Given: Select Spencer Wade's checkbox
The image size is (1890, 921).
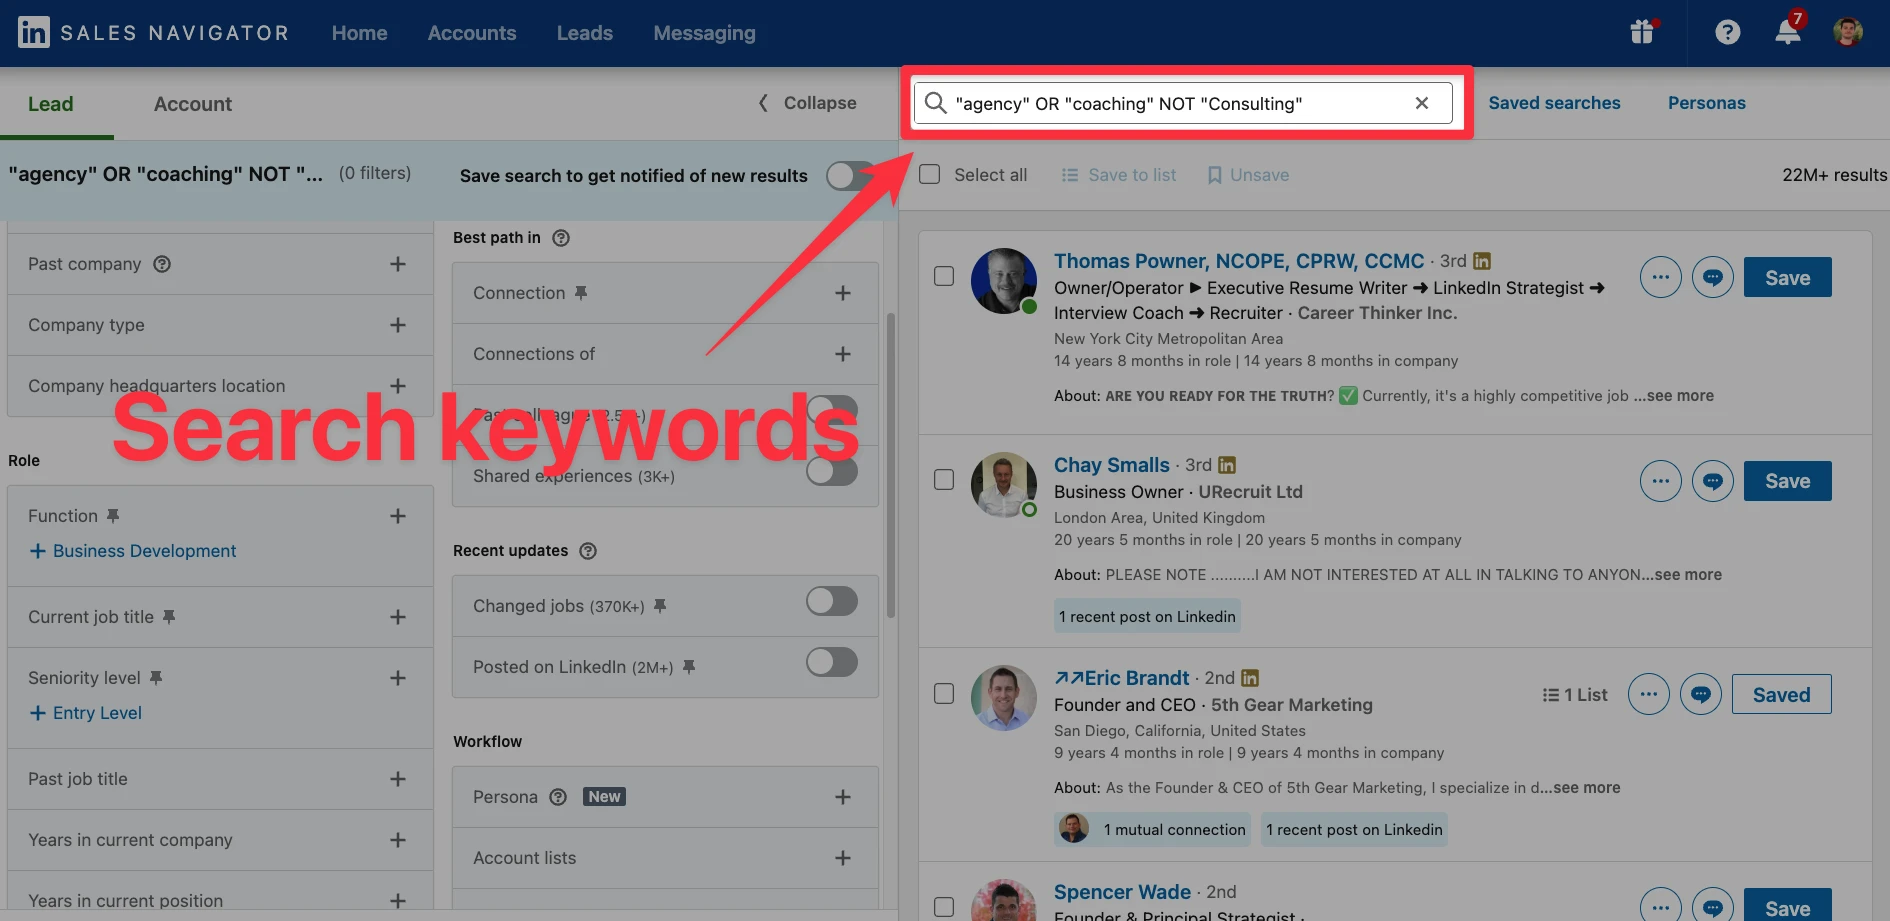Looking at the screenshot, I should (944, 907).
